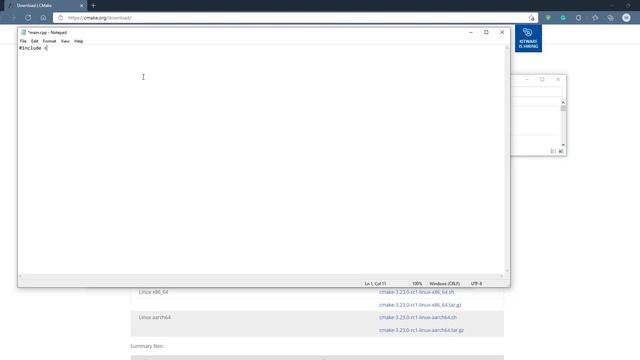Minimize the small background window
Image resolution: width=640 pixels, height=360 pixels.
[527, 79]
